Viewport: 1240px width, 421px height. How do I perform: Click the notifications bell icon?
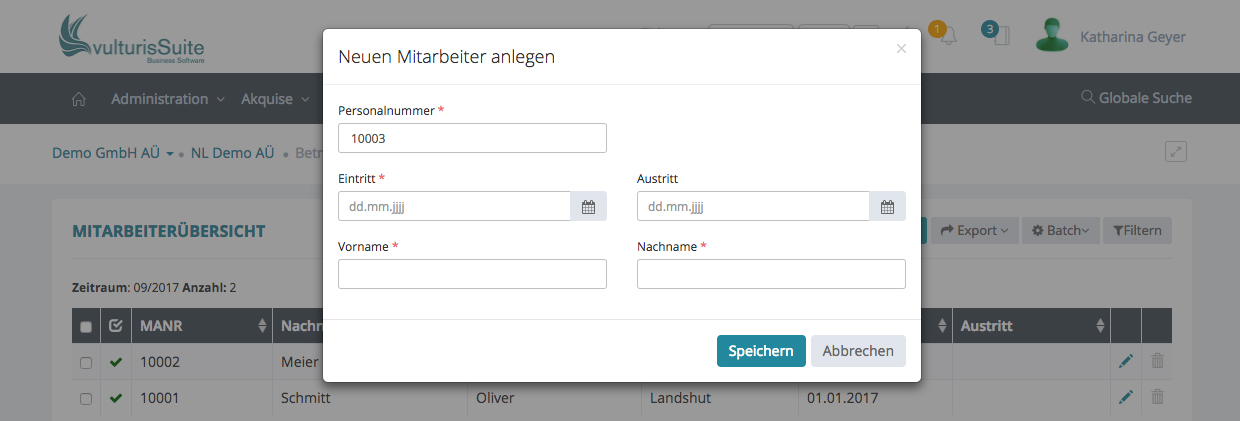click(947, 37)
